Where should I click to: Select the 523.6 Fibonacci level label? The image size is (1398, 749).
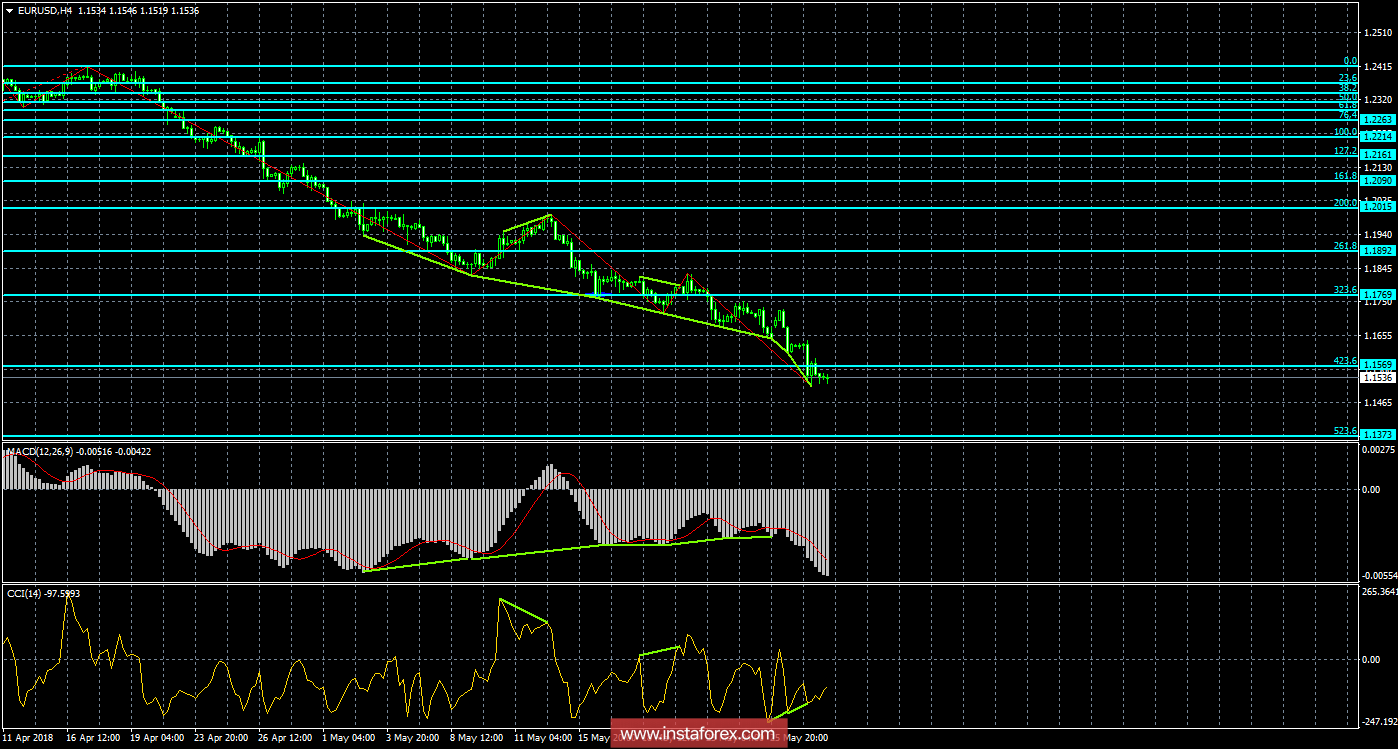[x=1345, y=430]
